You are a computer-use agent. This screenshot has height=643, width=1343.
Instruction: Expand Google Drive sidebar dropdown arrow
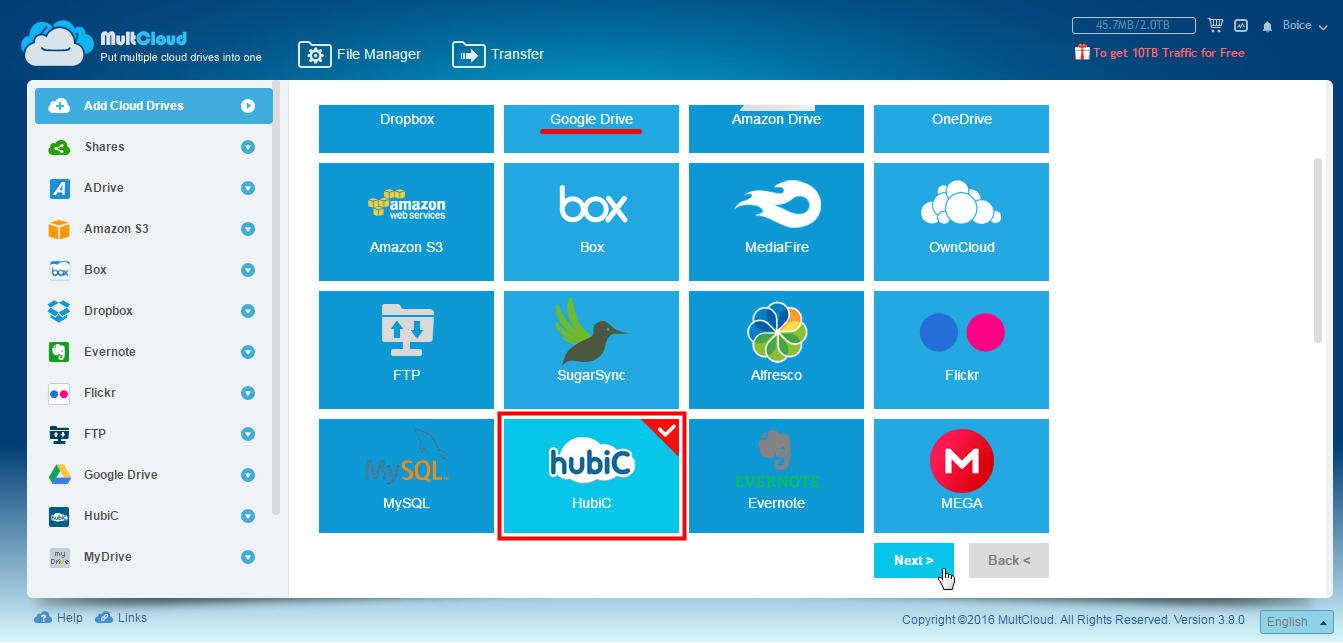(248, 475)
